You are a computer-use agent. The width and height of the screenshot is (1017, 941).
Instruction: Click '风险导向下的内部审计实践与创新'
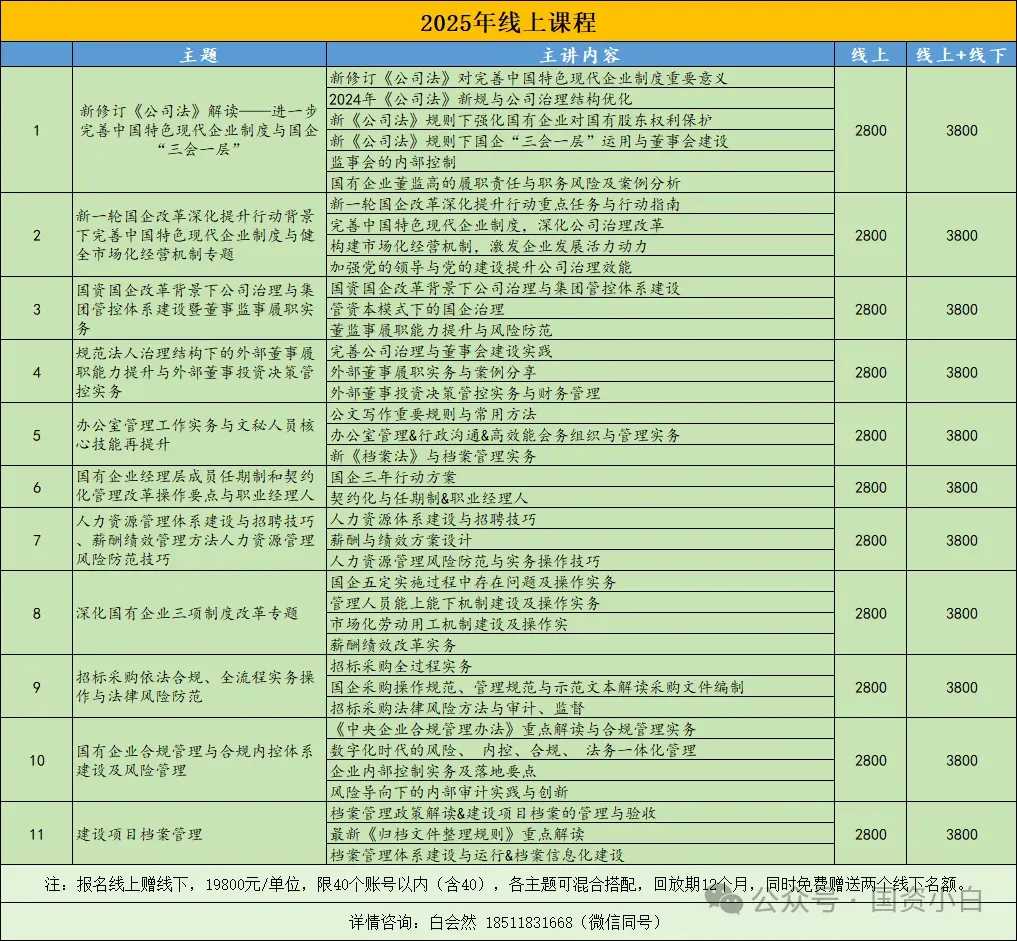tap(580, 791)
